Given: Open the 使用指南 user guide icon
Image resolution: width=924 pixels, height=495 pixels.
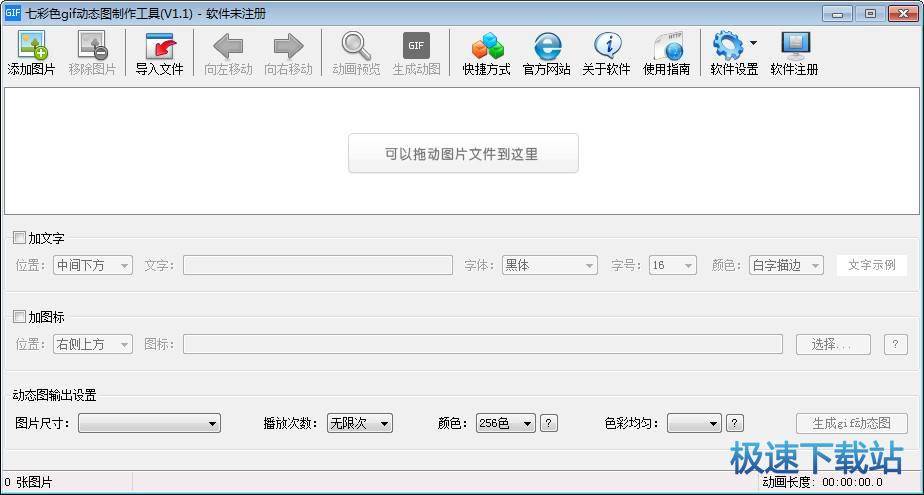Looking at the screenshot, I should click(x=666, y=46).
